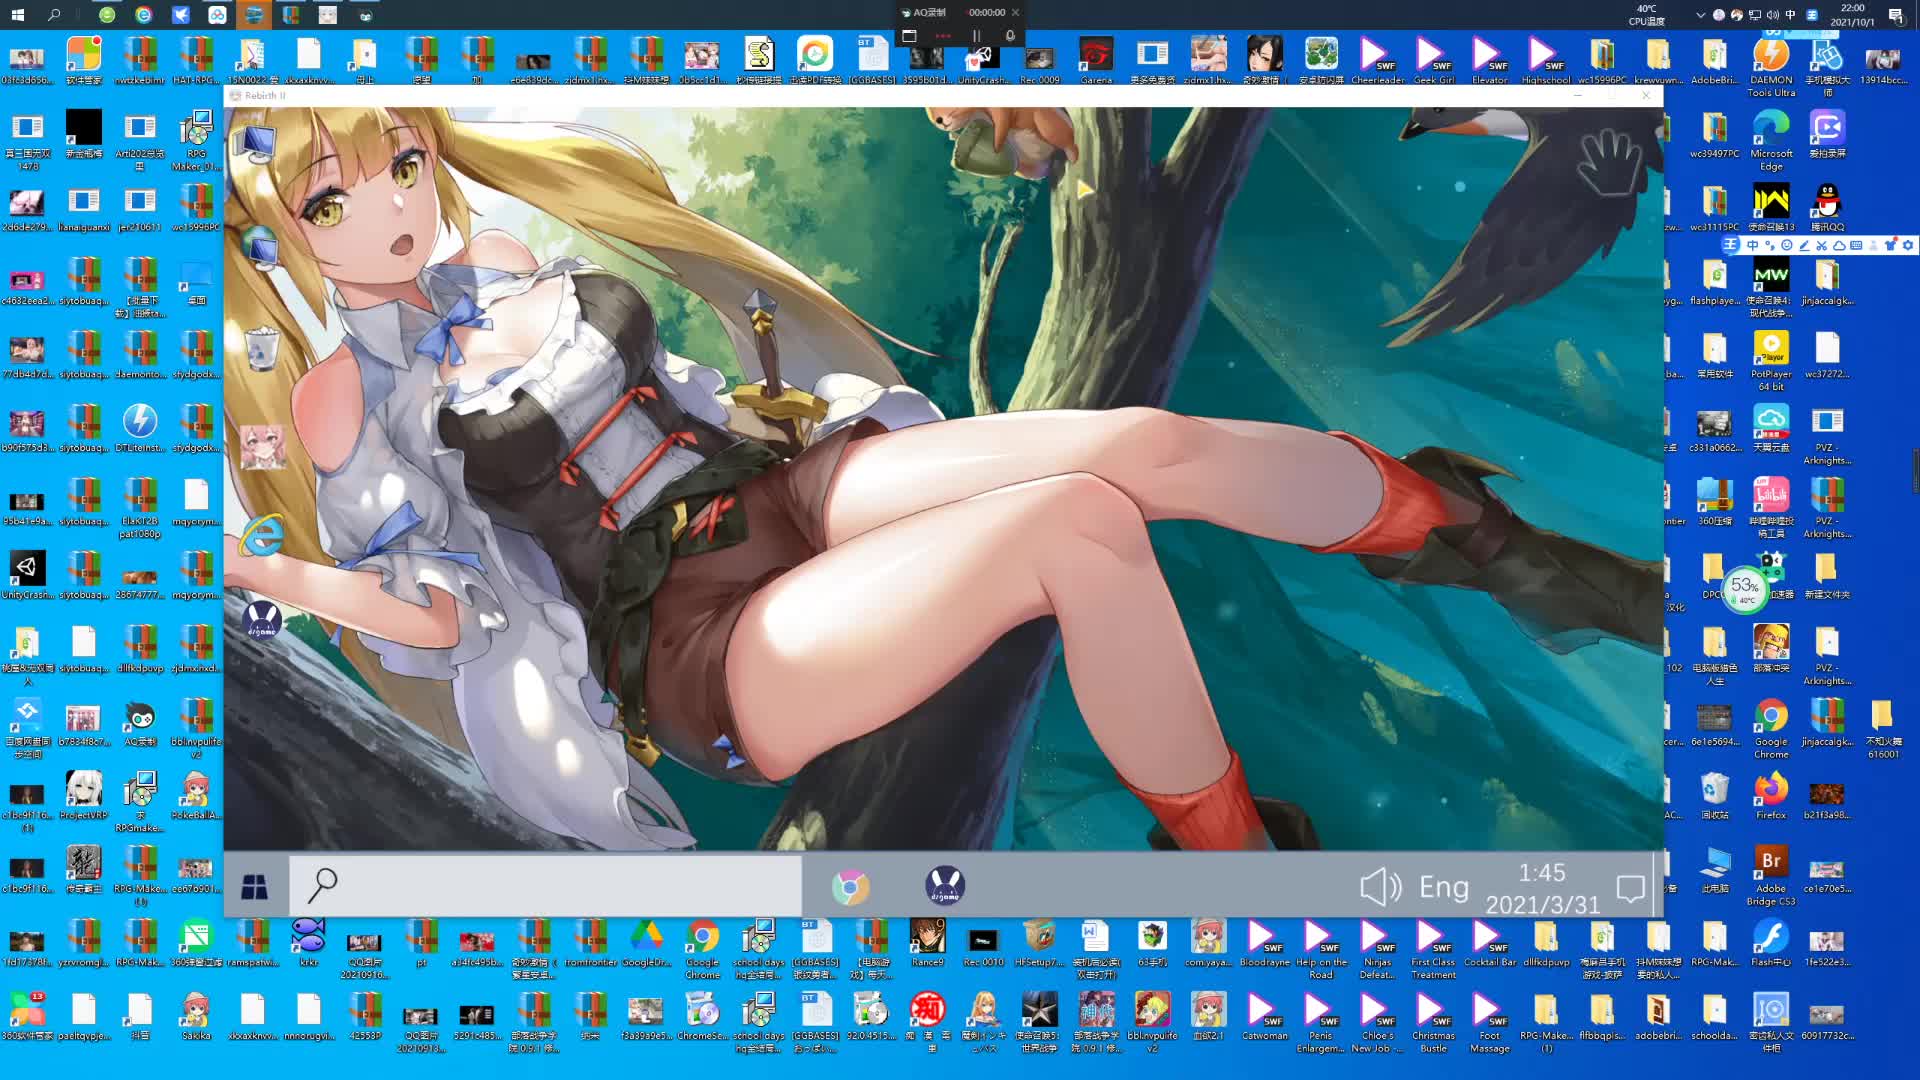The height and width of the screenshot is (1080, 1920).
Task: Expand hidden system tray icons chevron
Action: [1700, 15]
